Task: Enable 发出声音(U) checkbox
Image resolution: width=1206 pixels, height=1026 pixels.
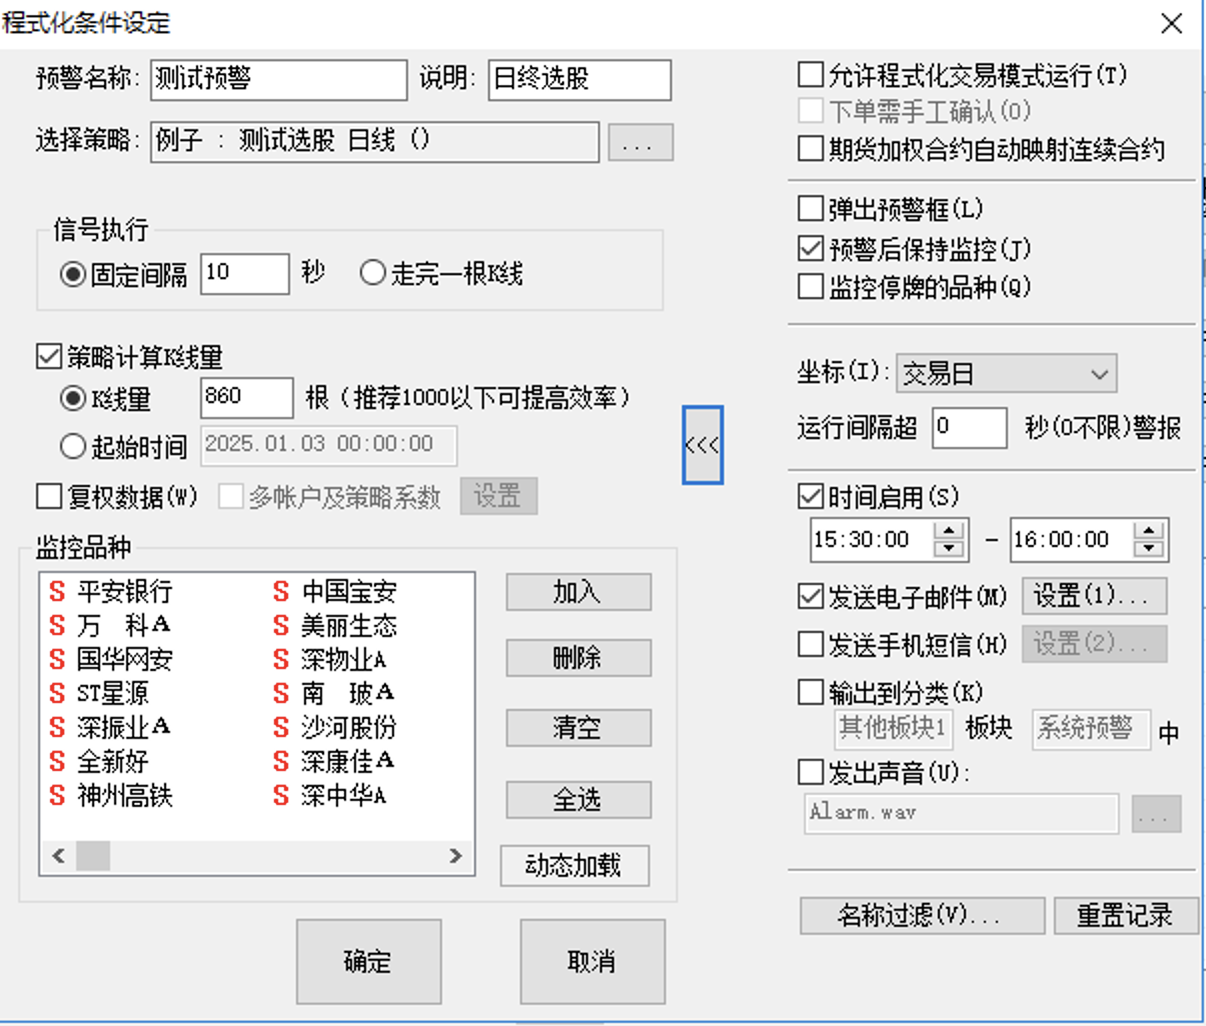Action: click(x=811, y=772)
